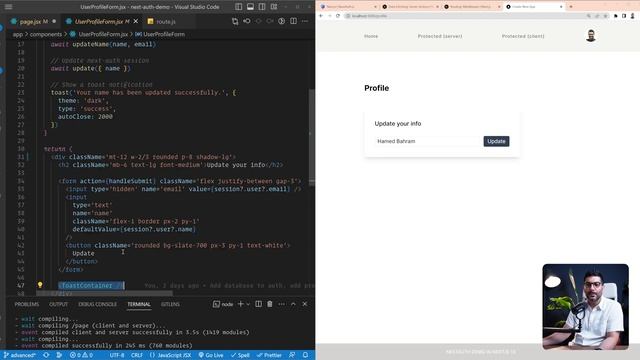Maximize panel with the chevron up icon
This screenshot has height=360, width=640.
coord(293,304)
